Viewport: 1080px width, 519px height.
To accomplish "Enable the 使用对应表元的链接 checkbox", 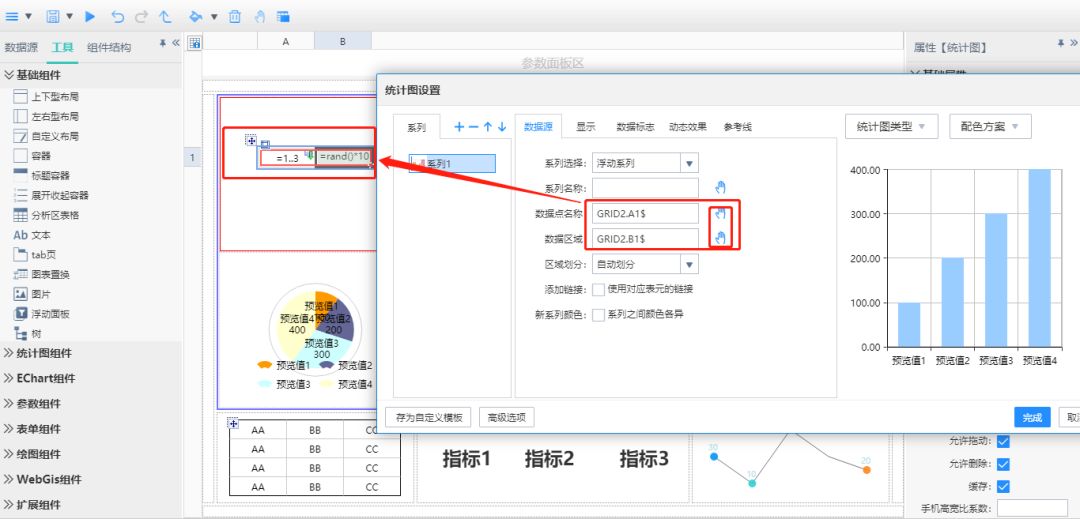I will click(x=598, y=289).
